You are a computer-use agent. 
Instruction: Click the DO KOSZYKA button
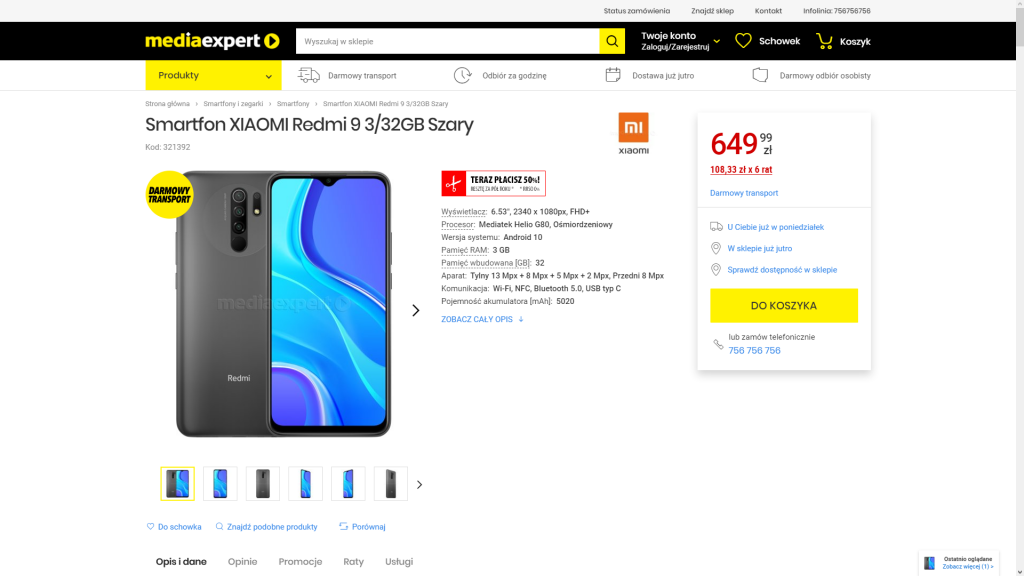coord(783,305)
